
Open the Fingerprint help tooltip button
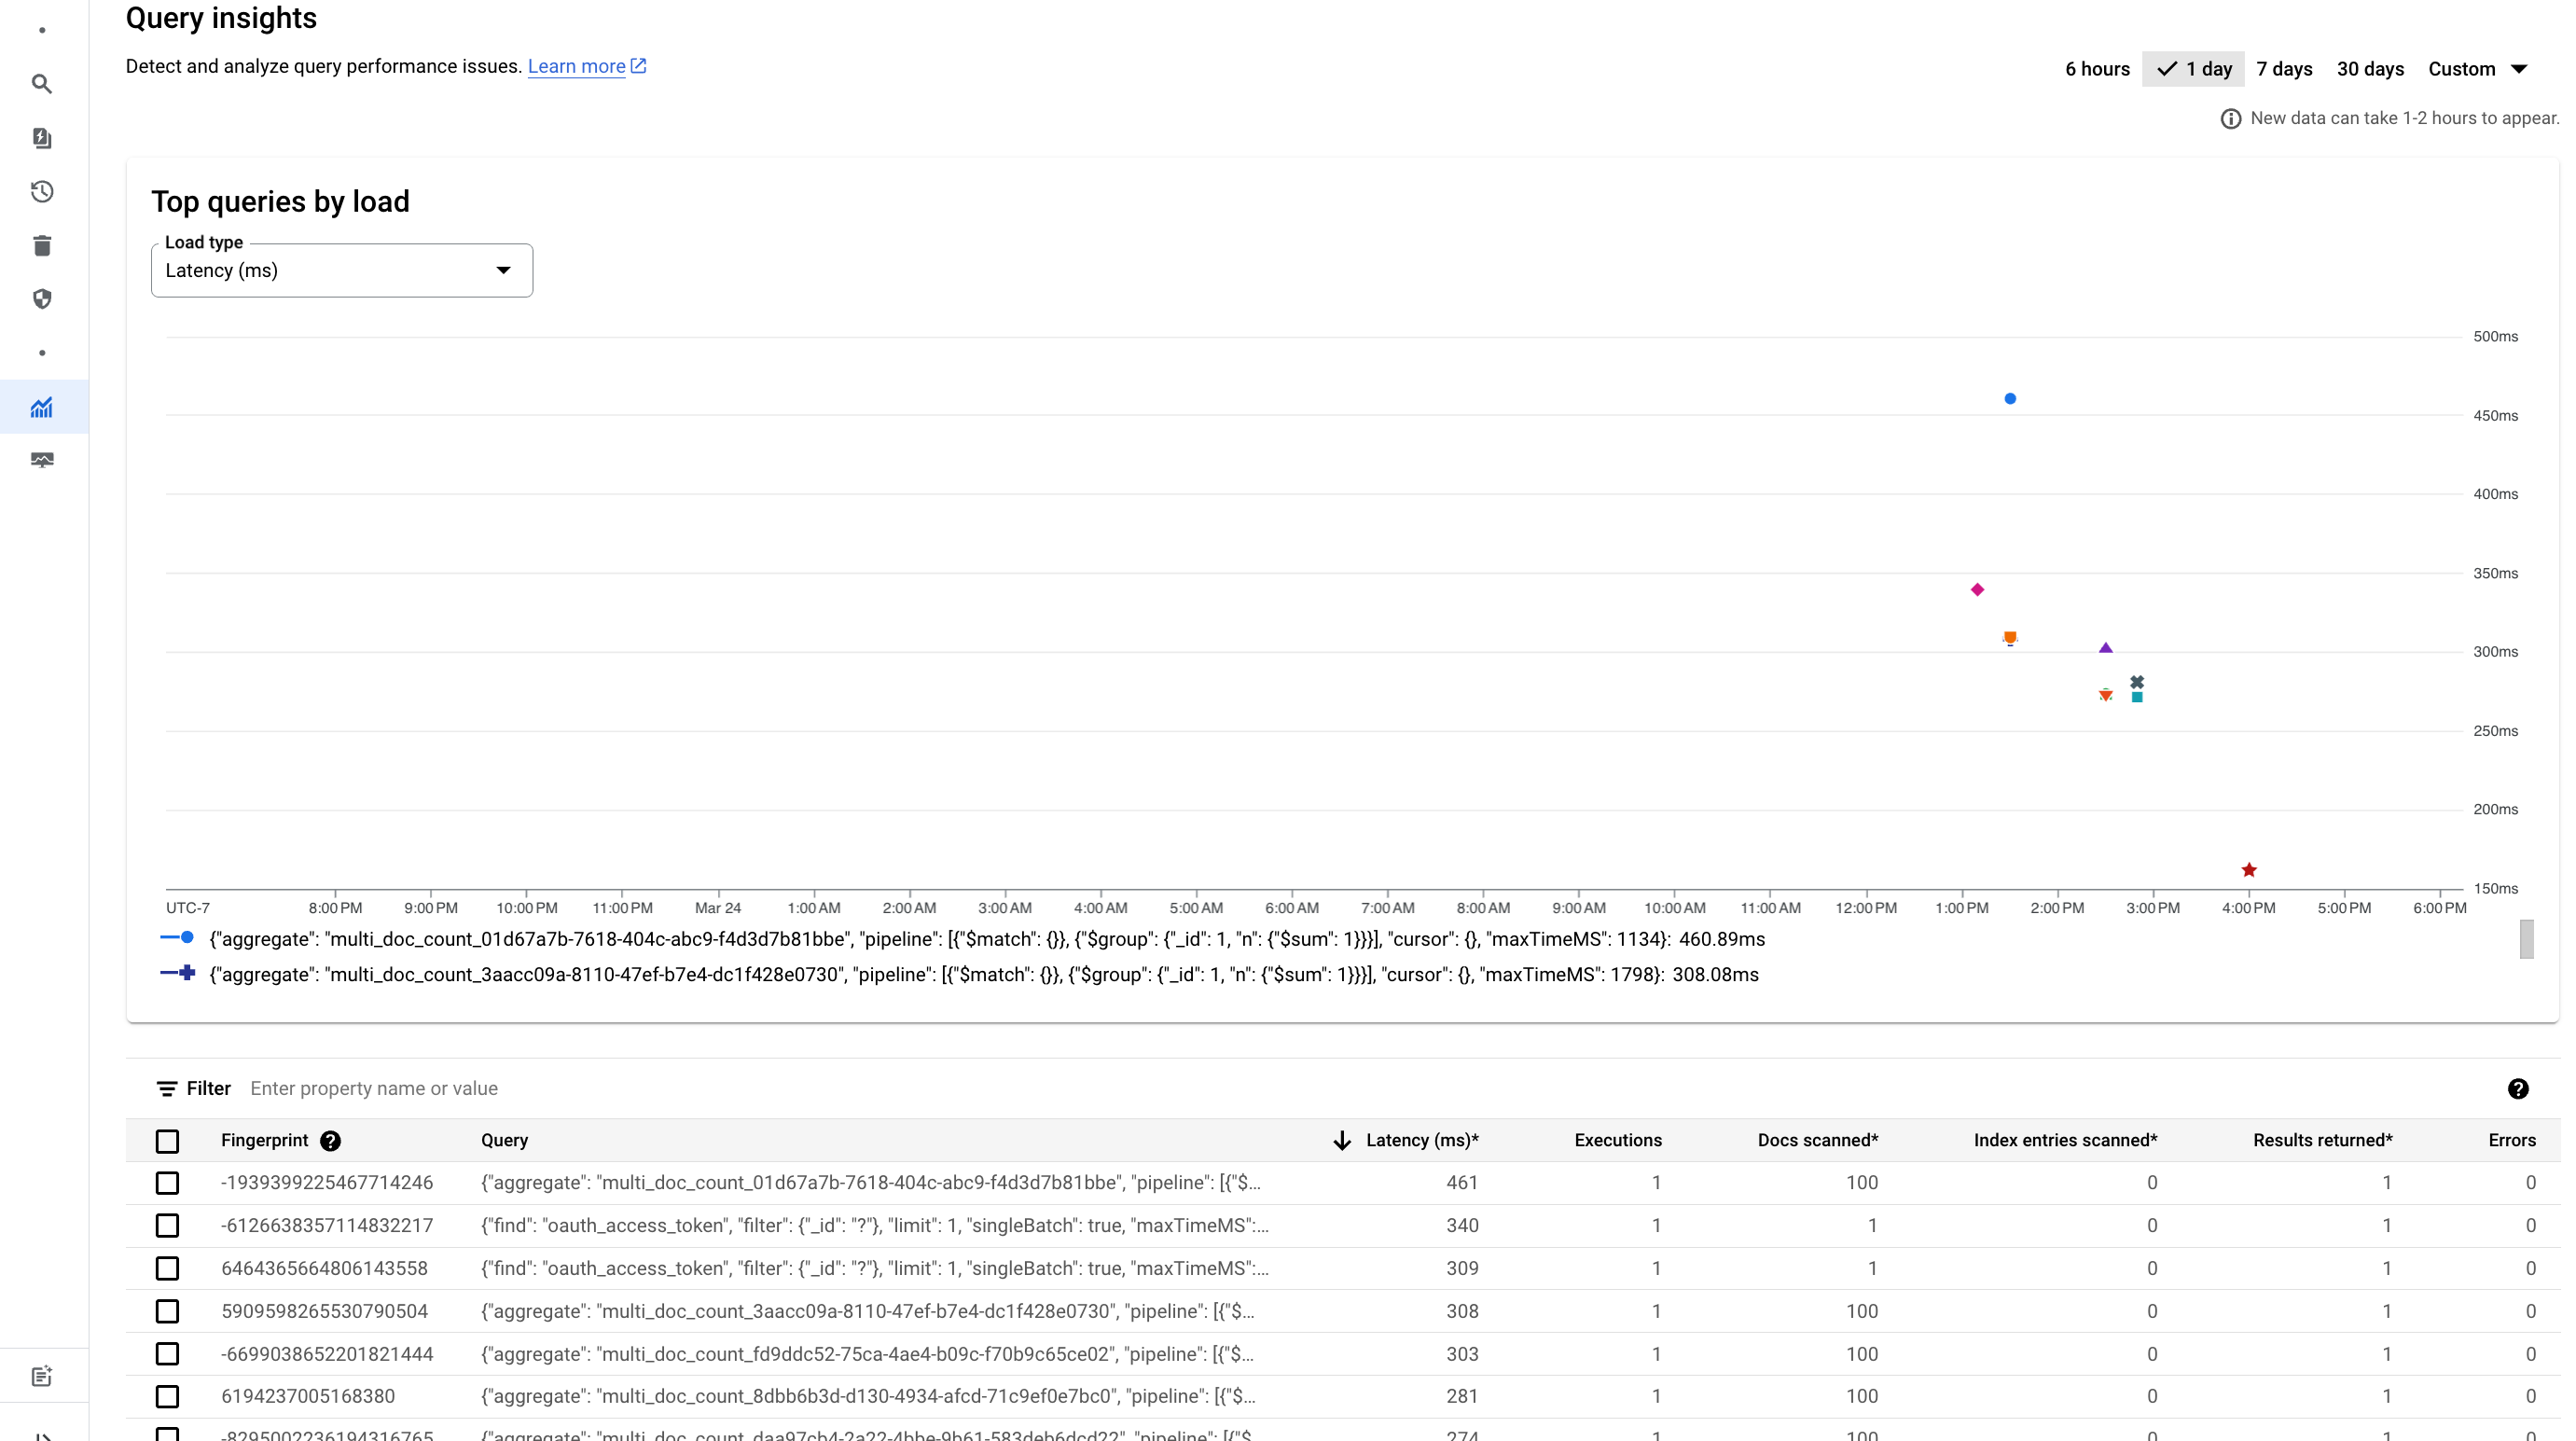(x=330, y=1140)
